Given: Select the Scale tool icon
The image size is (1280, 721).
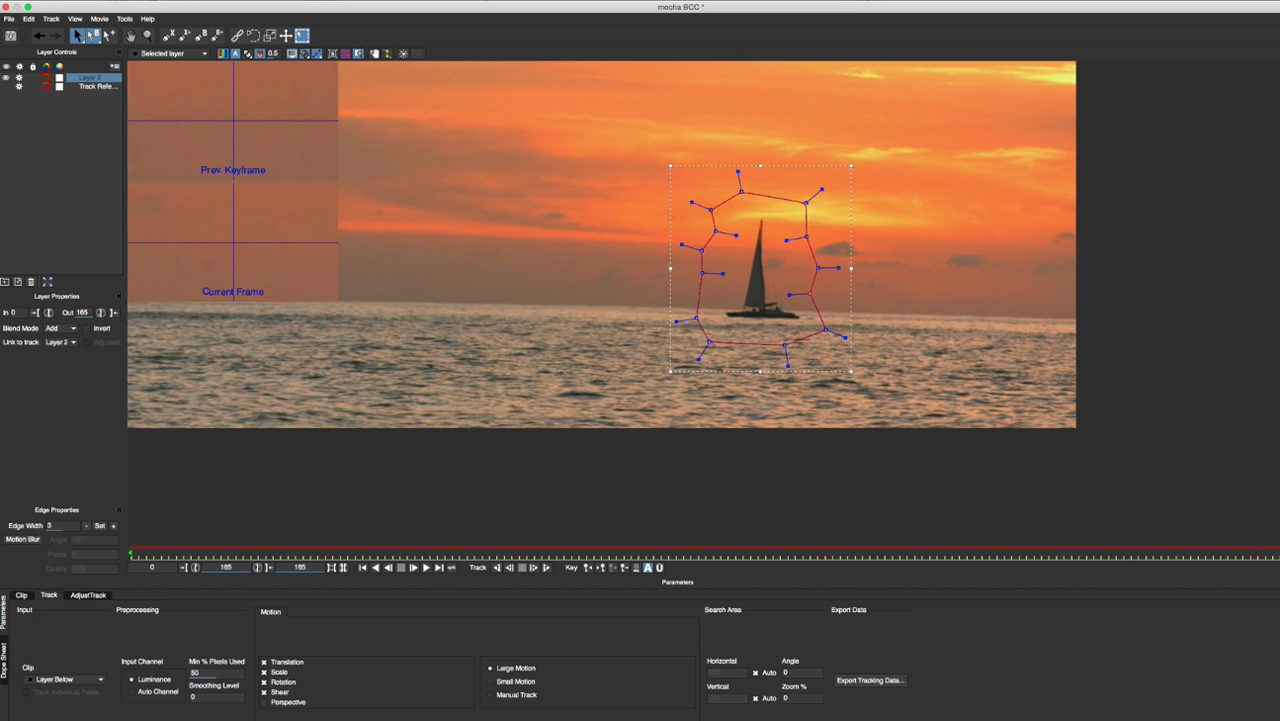Looking at the screenshot, I should (270, 36).
